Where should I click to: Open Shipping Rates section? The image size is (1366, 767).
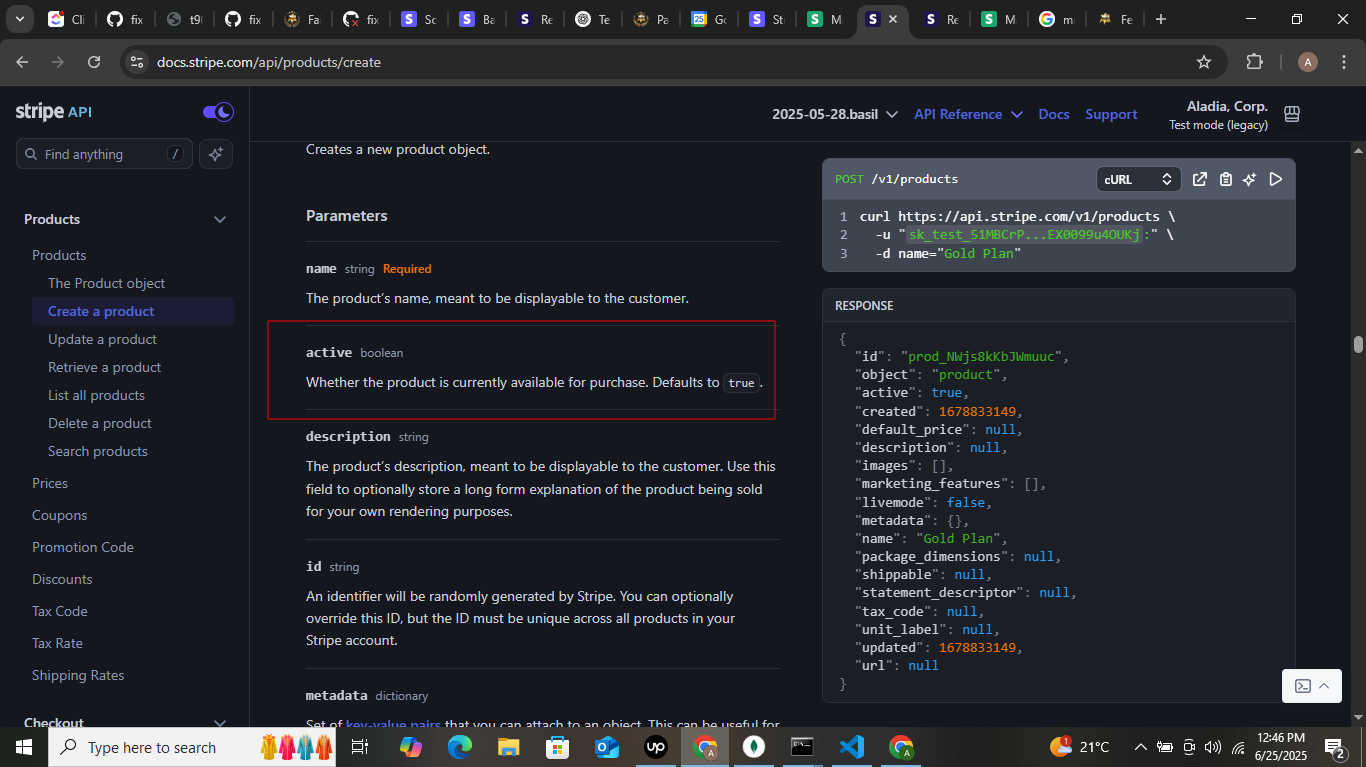click(78, 675)
